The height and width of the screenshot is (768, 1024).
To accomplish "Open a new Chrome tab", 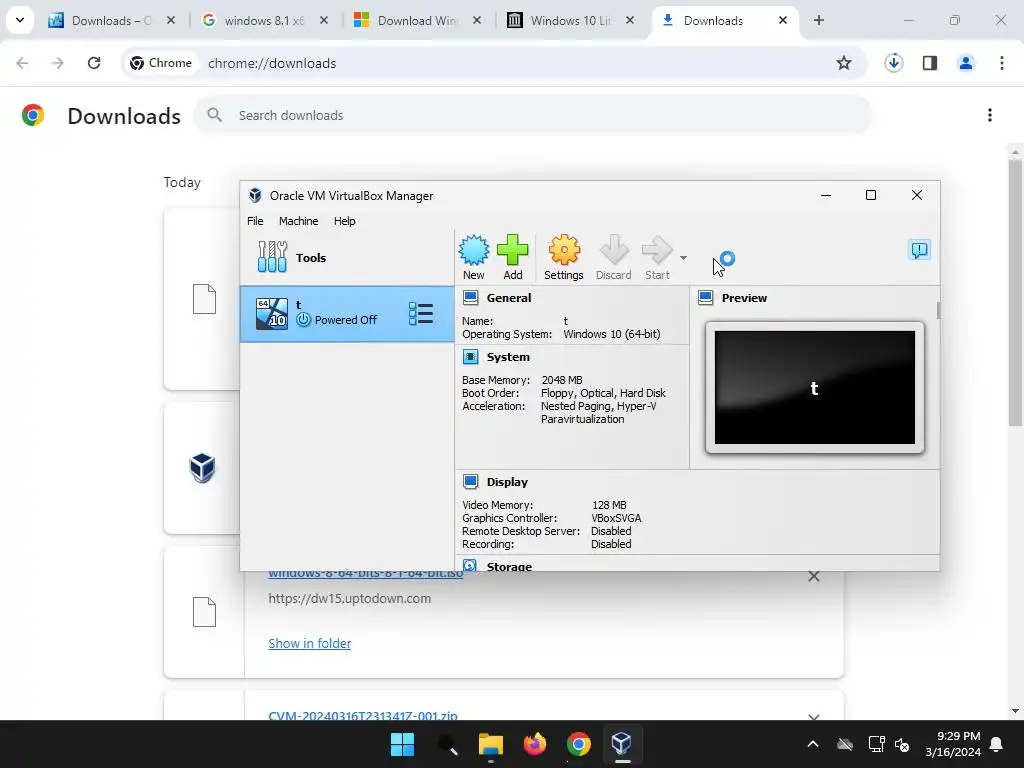I will click(819, 20).
